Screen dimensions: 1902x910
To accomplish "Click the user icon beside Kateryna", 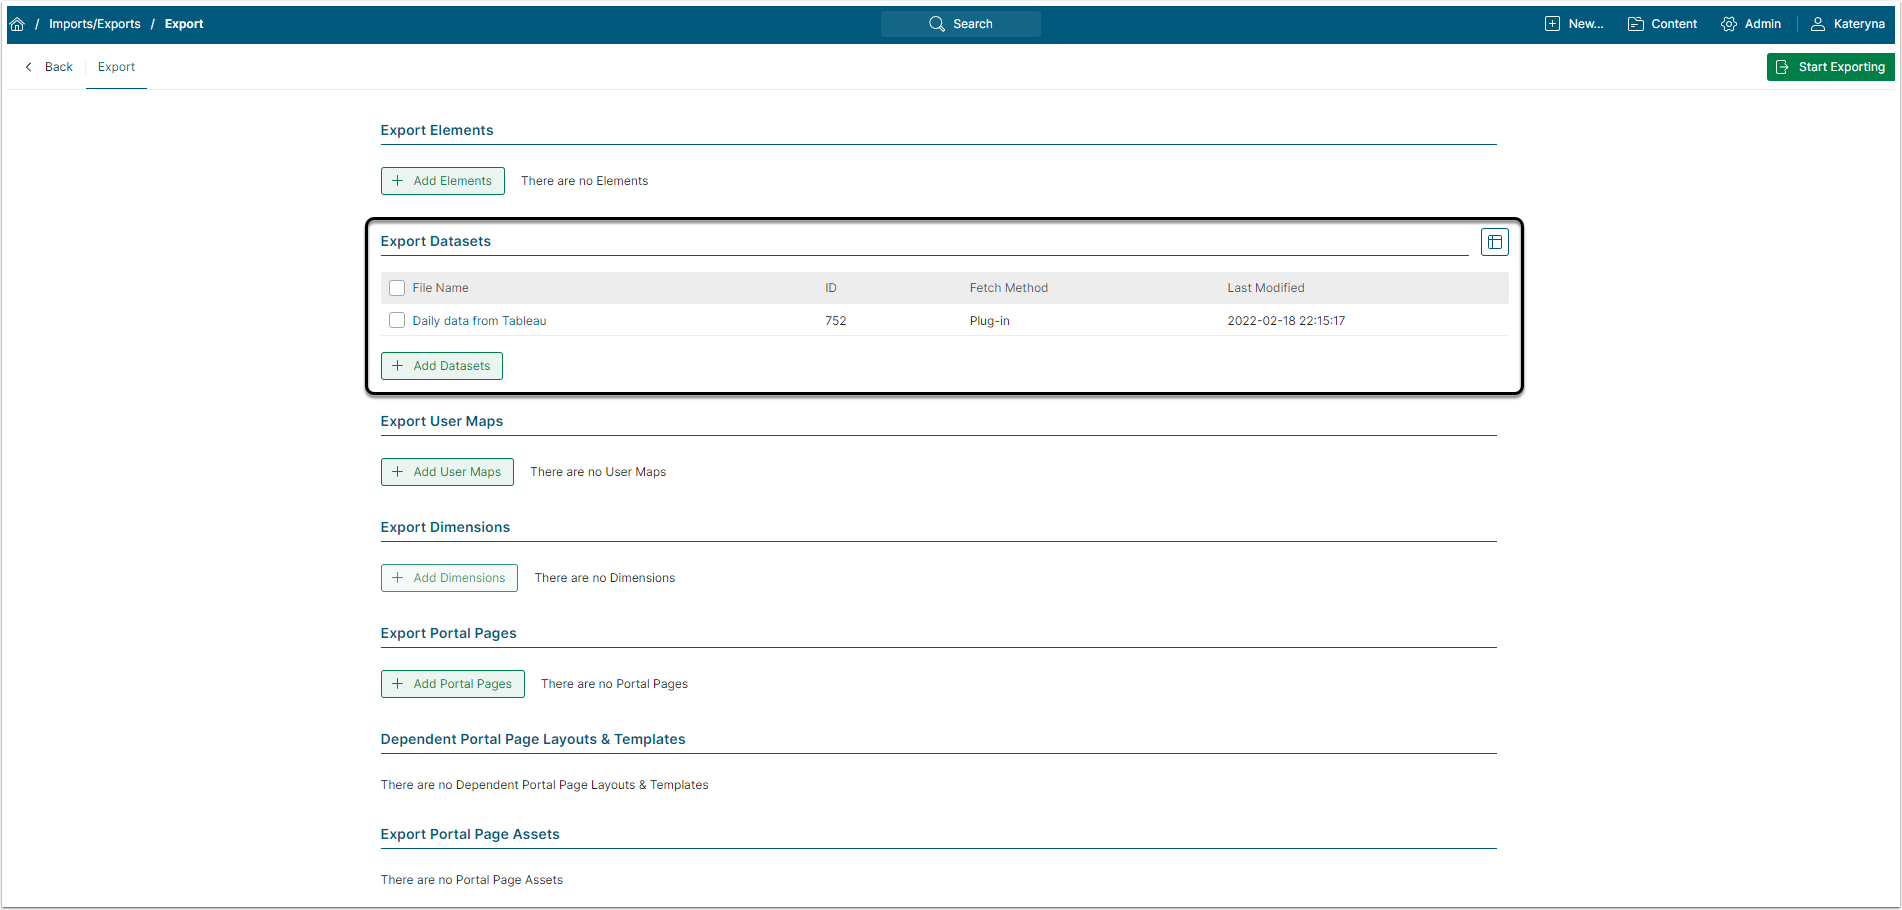I will 1817,24.
